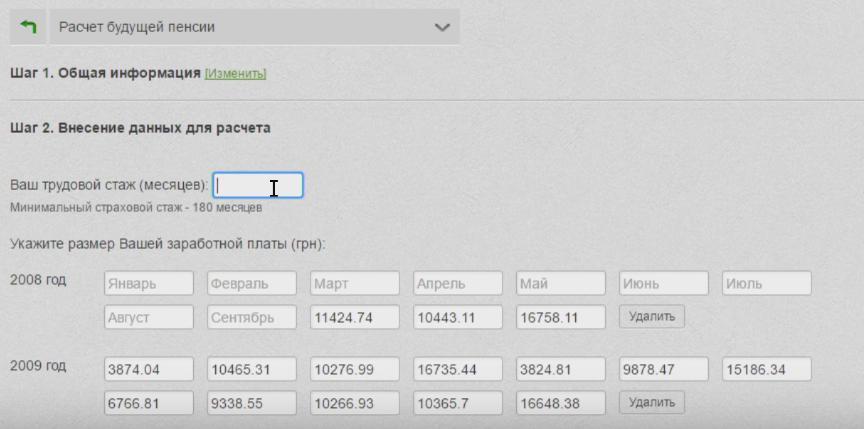Click the 2009 field showing 3874.04
The image size is (864, 429).
[x=149, y=369]
